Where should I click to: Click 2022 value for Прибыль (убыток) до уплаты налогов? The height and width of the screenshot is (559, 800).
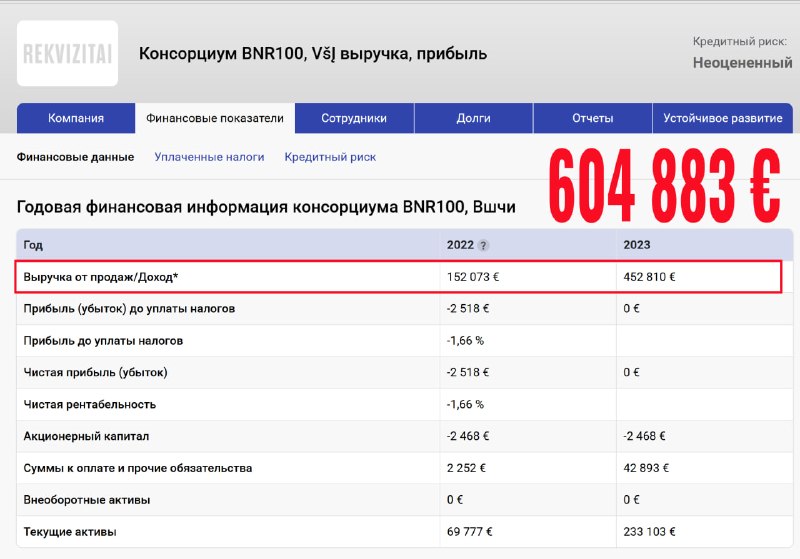click(468, 309)
